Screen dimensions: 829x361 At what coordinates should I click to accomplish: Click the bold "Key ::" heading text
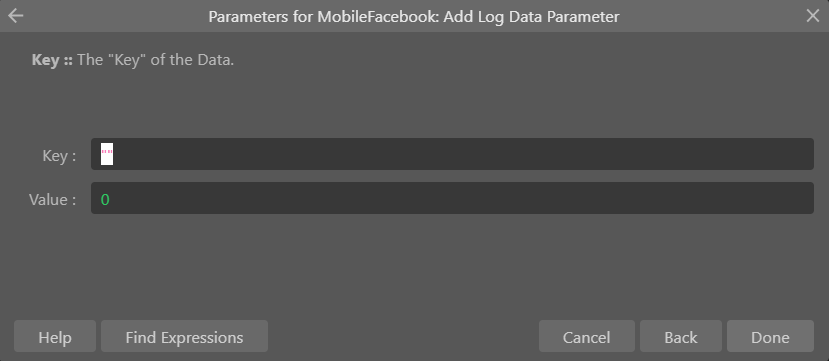click(52, 60)
